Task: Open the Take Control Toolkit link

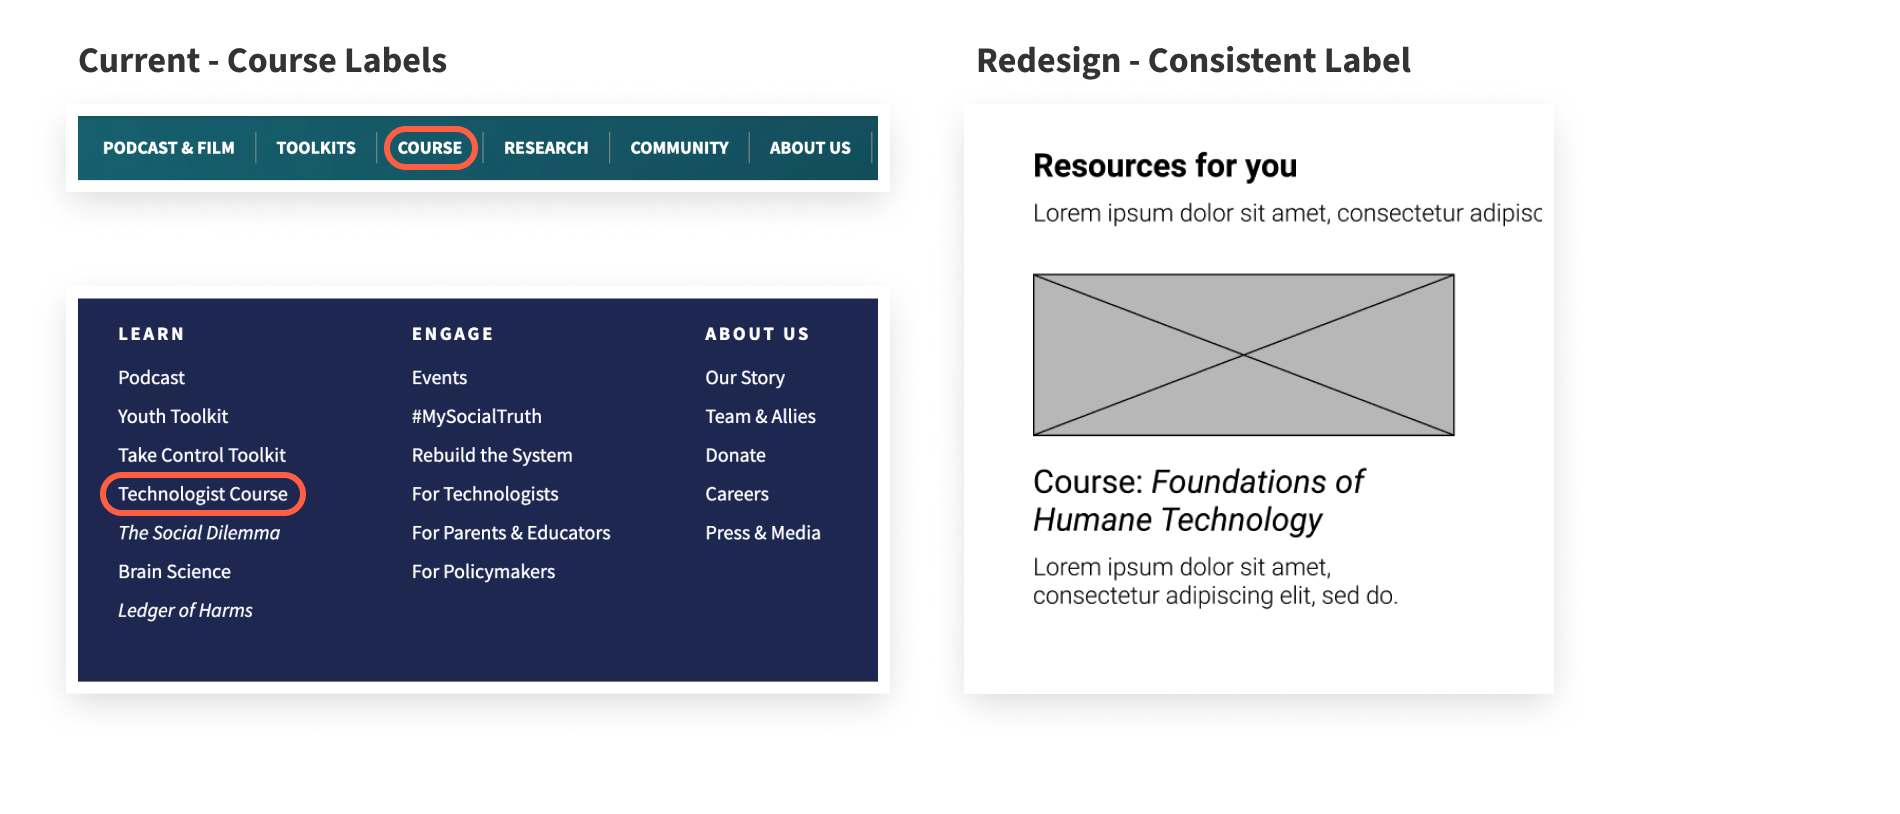Action: (x=202, y=455)
